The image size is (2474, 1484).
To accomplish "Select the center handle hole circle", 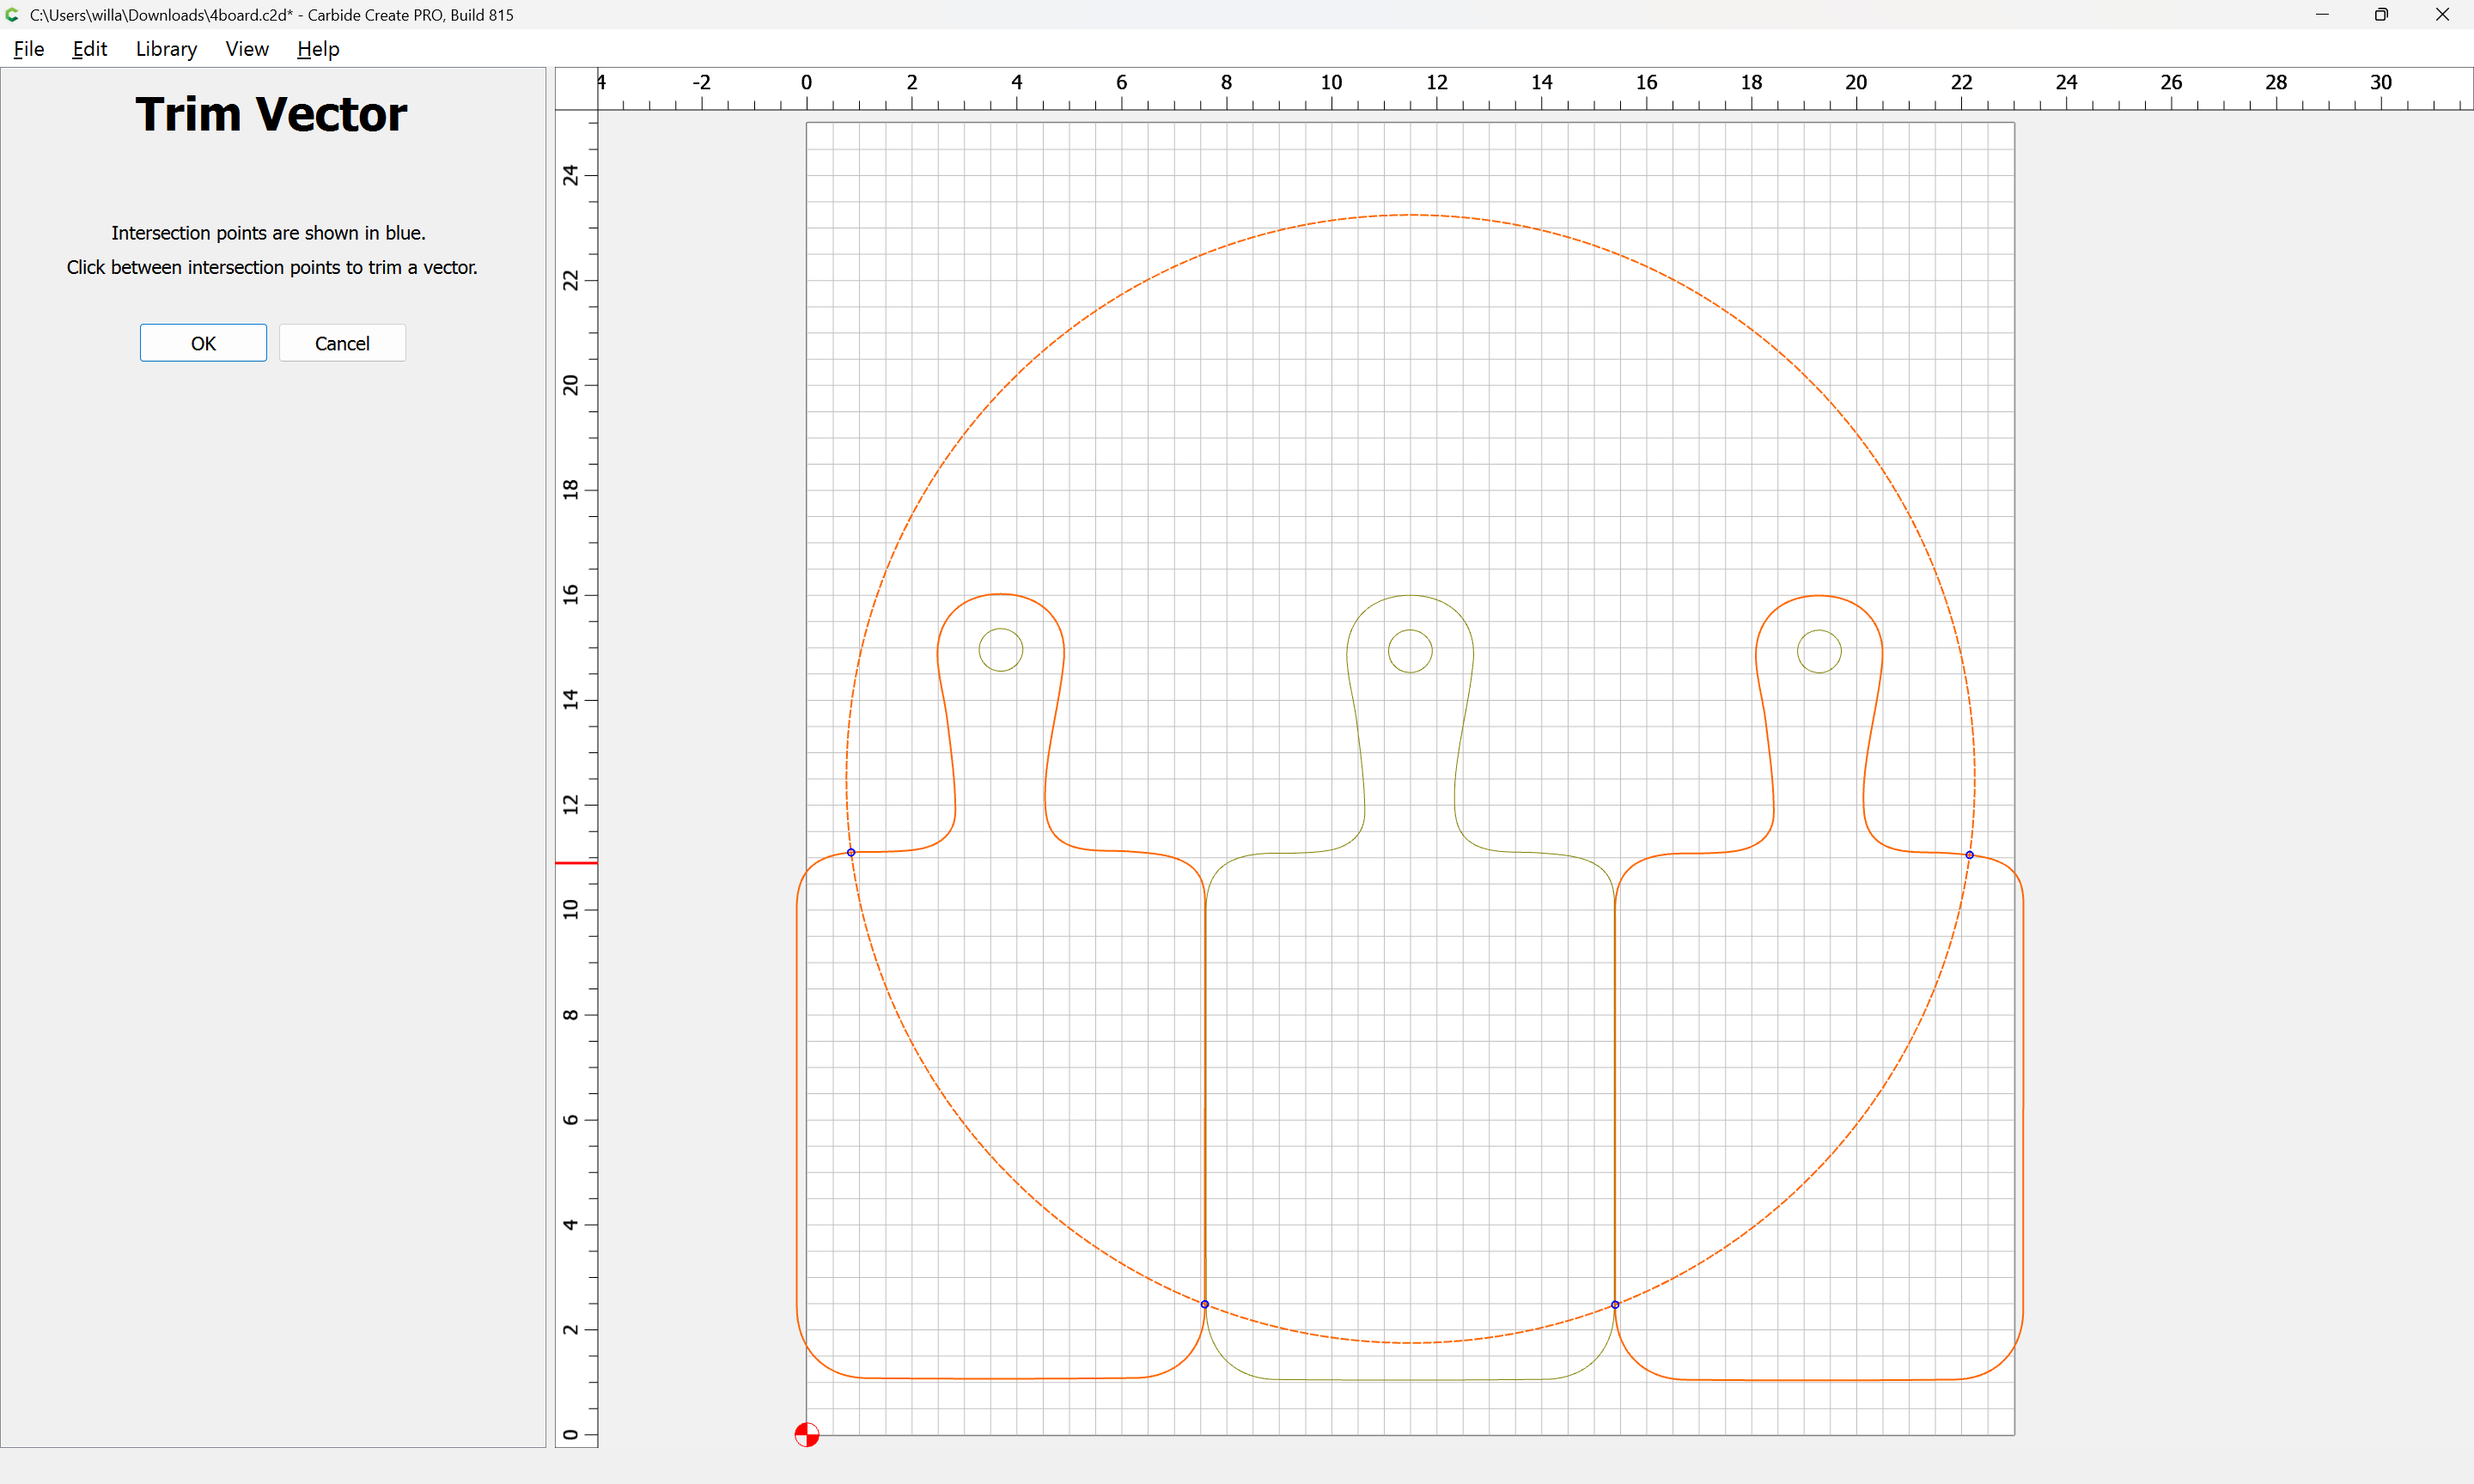I will click(1410, 651).
